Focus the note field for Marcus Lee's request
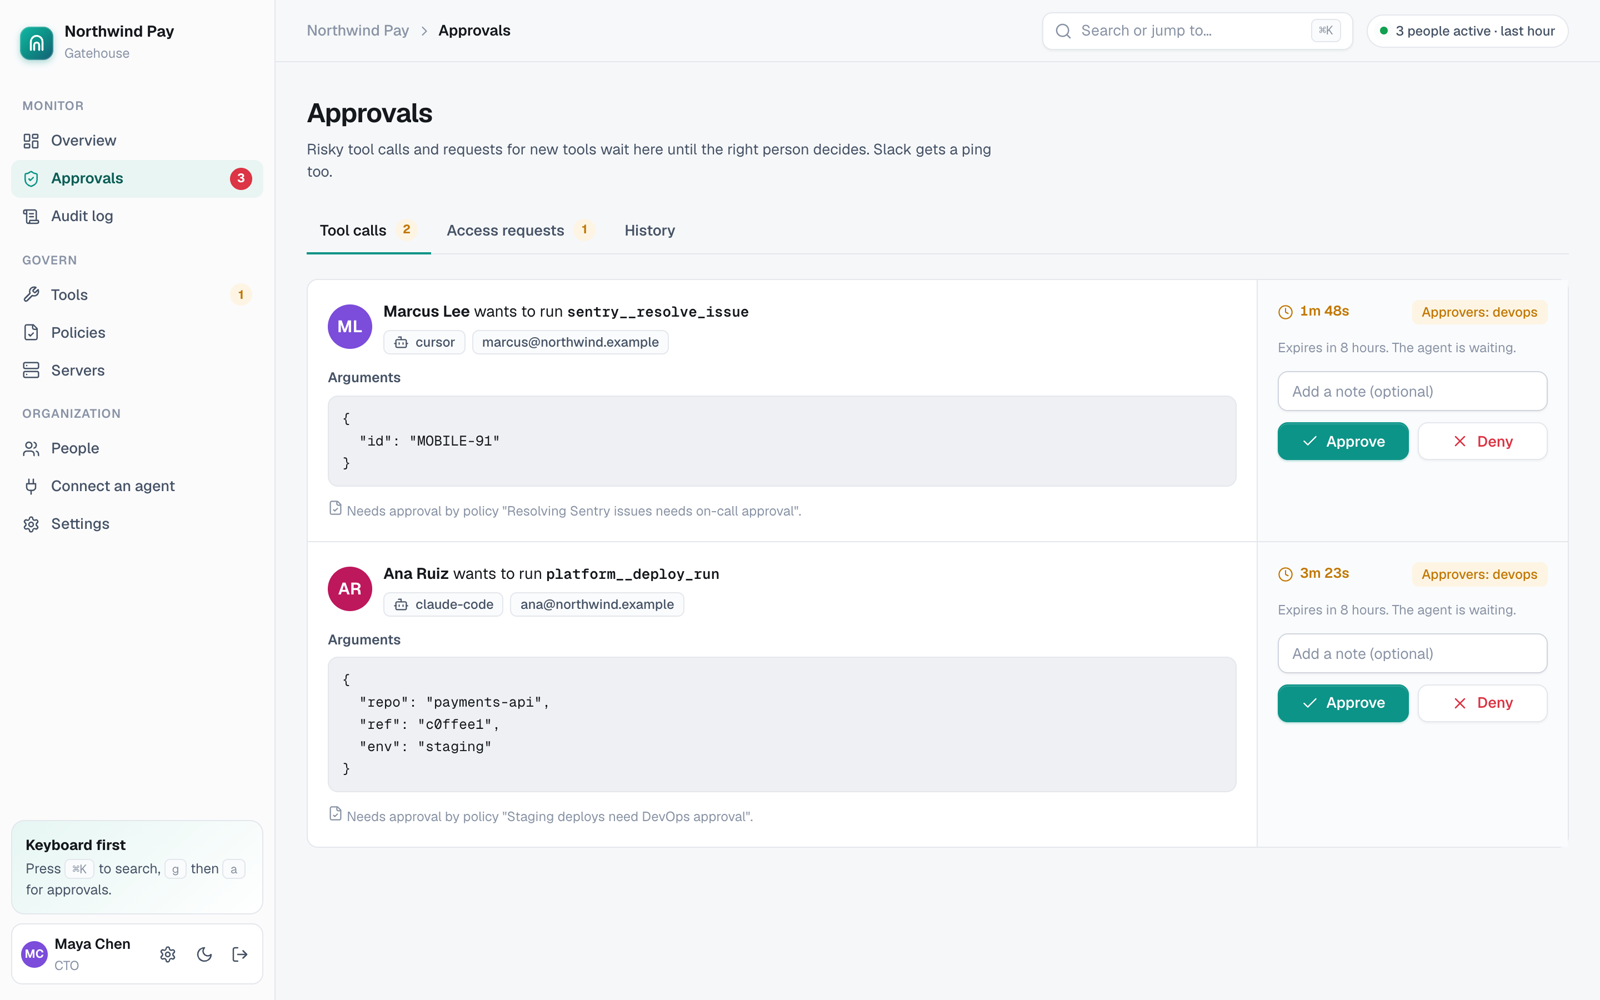The width and height of the screenshot is (1600, 1000). tap(1413, 391)
